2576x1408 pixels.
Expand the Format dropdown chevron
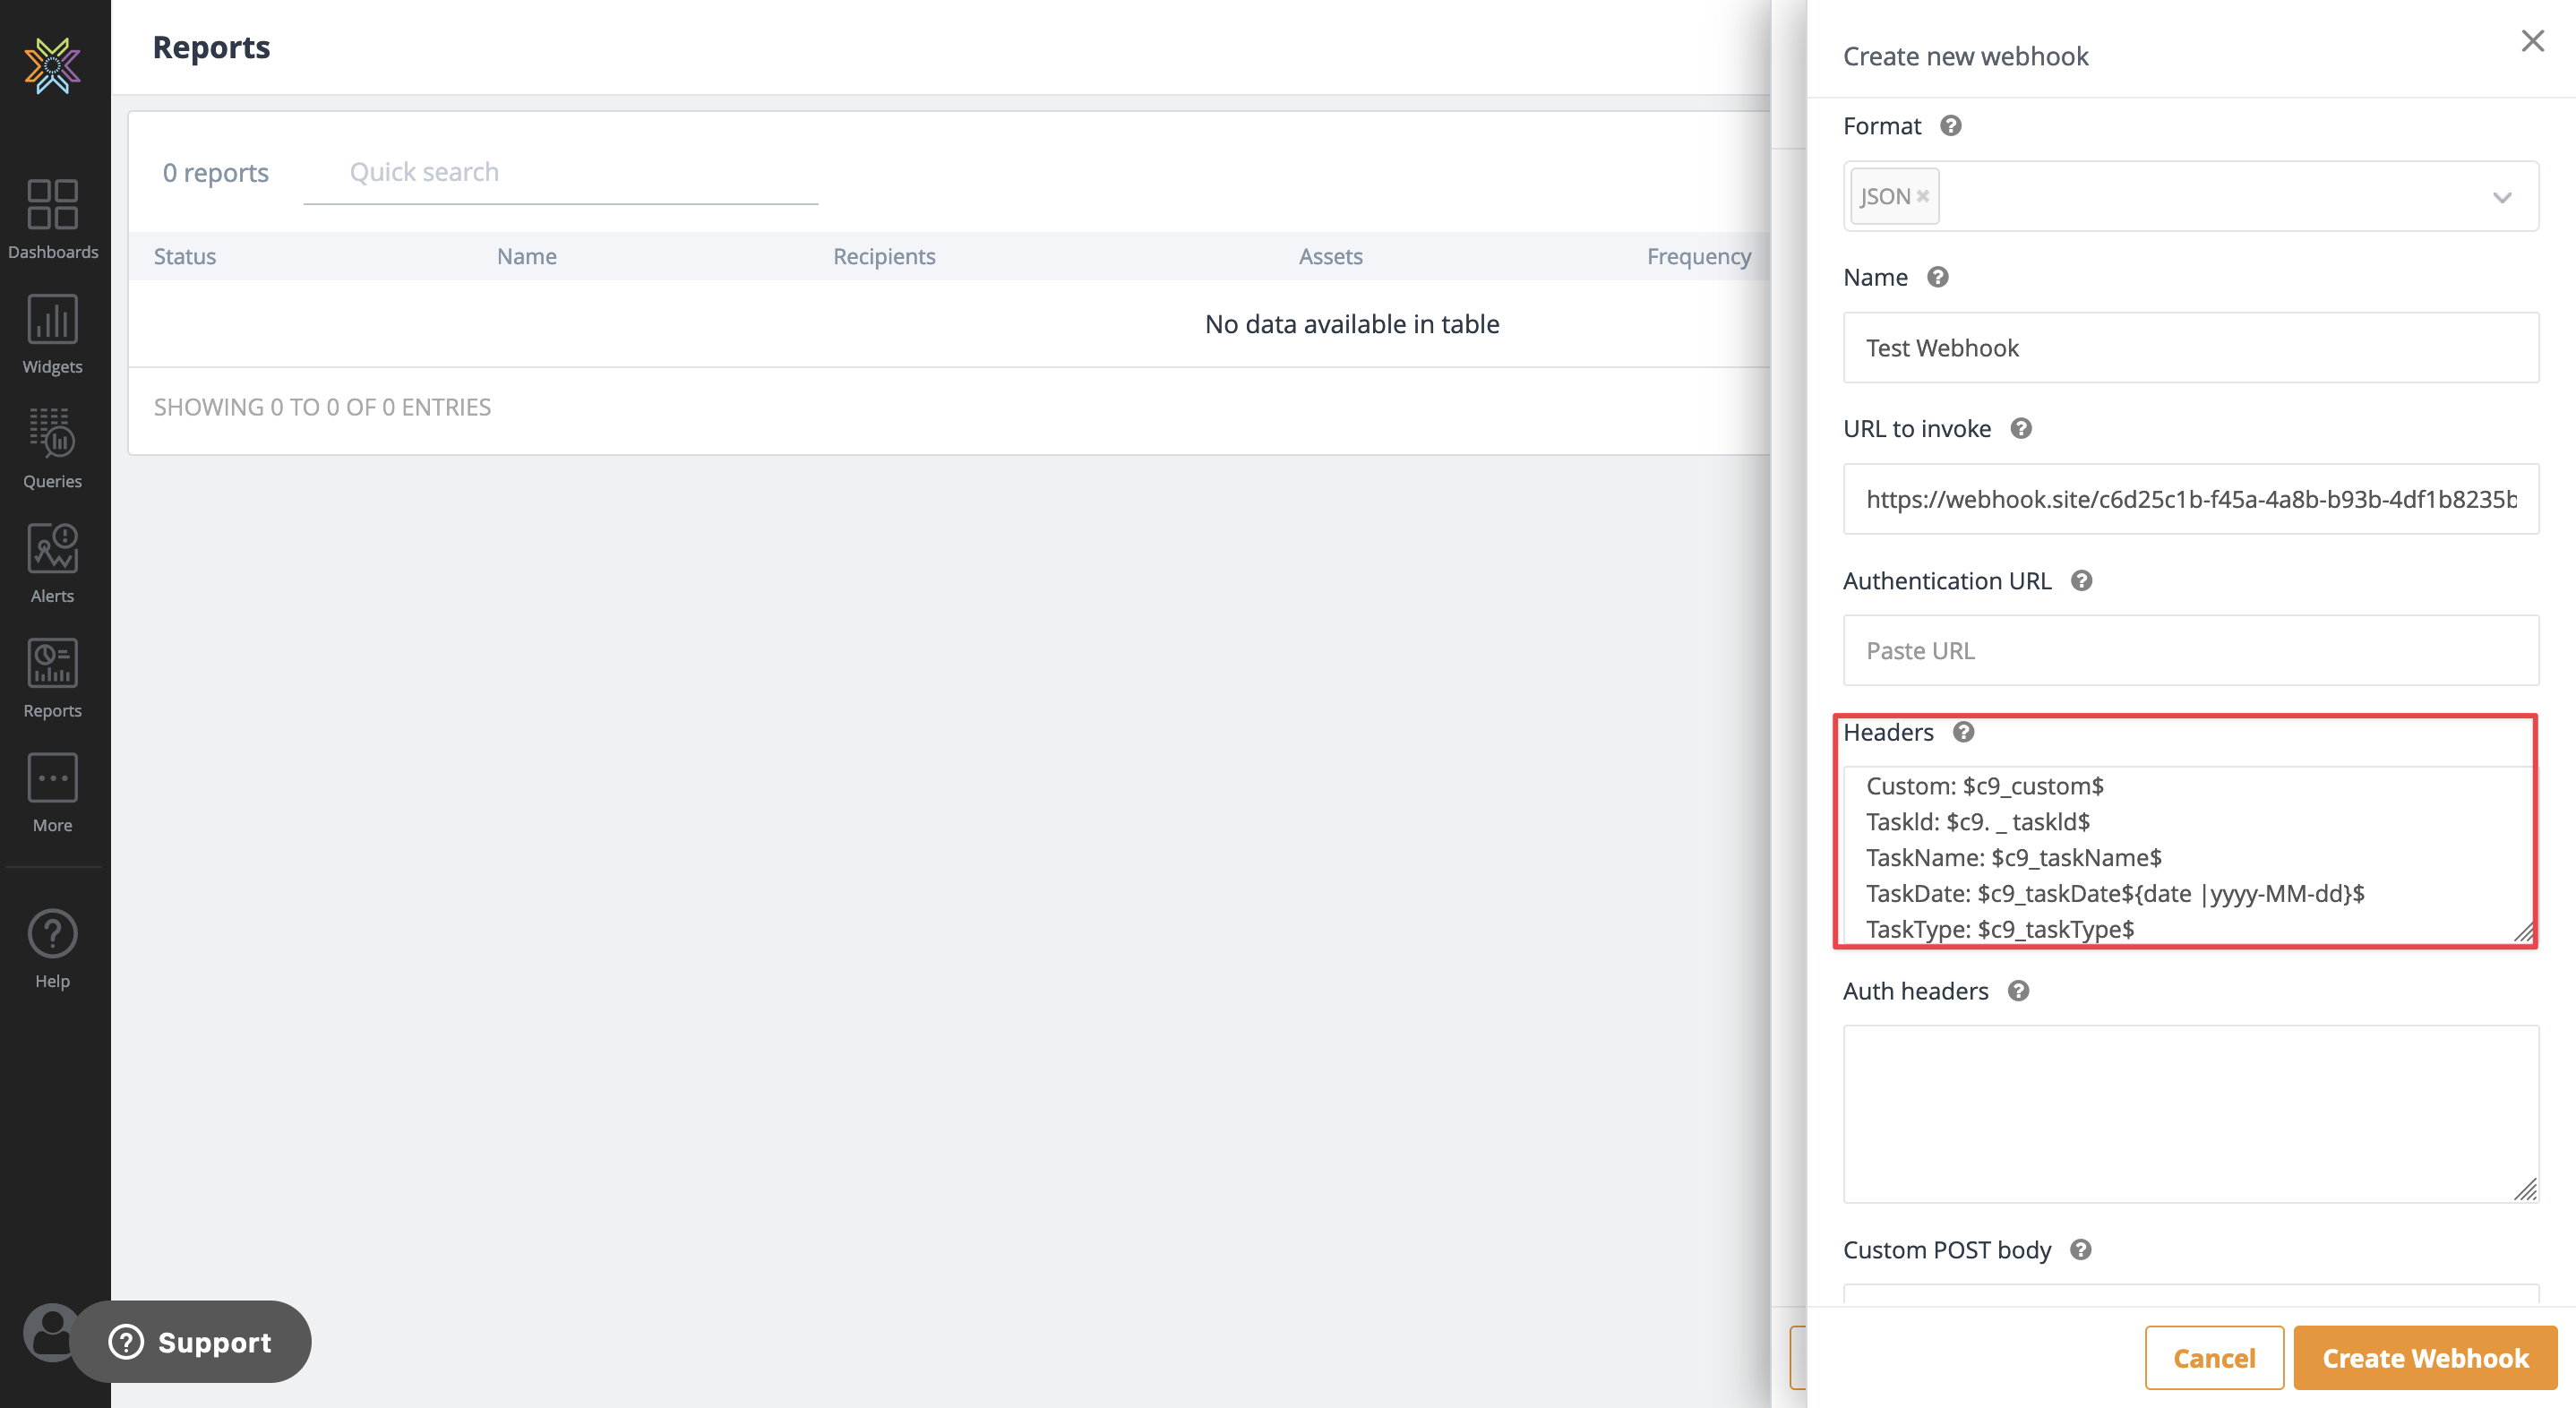pyautogui.click(x=2502, y=197)
